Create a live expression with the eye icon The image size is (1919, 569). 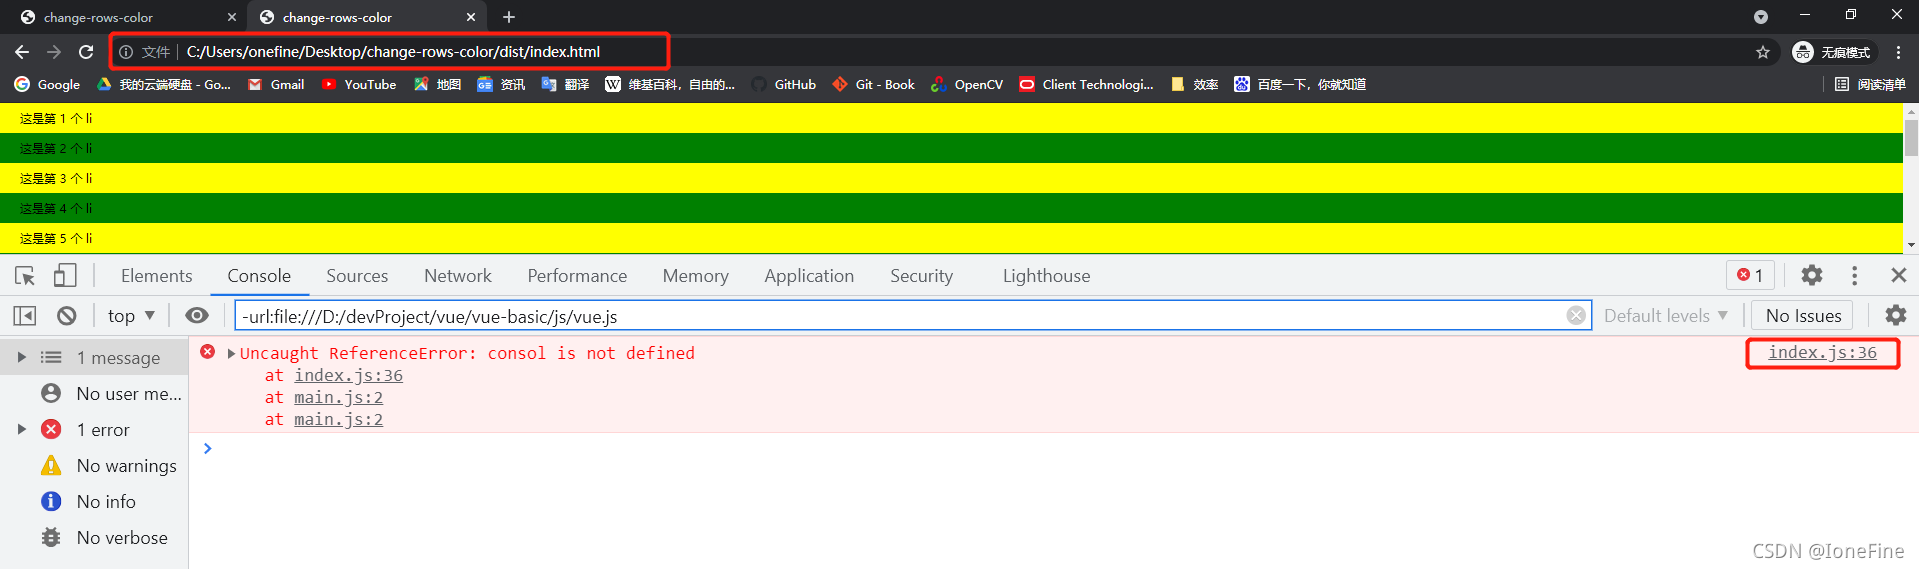click(197, 316)
